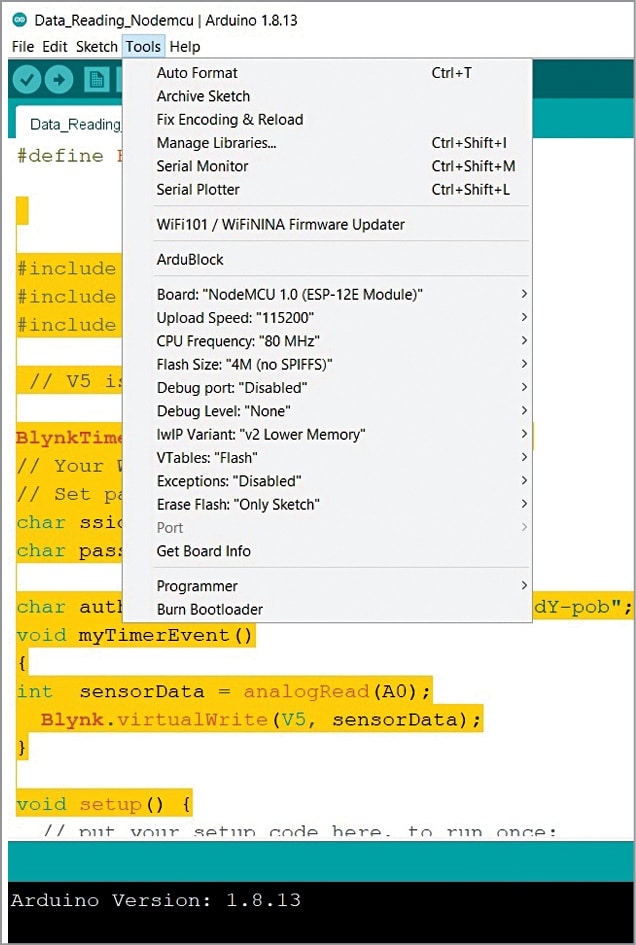Select Manage Libraries menu entry
This screenshot has height=945, width=636.
(x=216, y=143)
